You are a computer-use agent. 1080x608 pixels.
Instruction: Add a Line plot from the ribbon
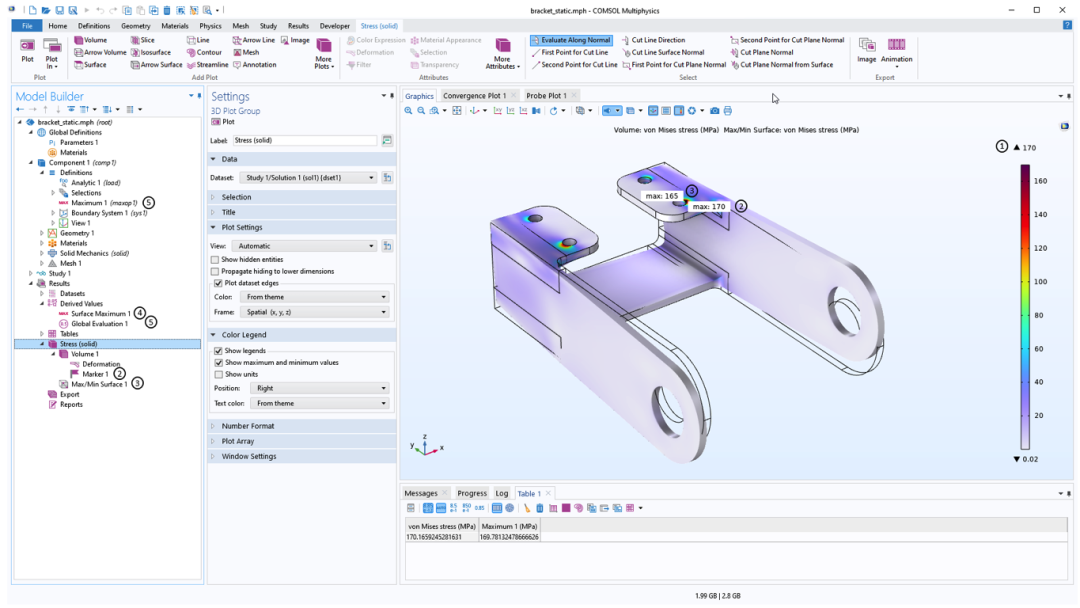coord(198,40)
